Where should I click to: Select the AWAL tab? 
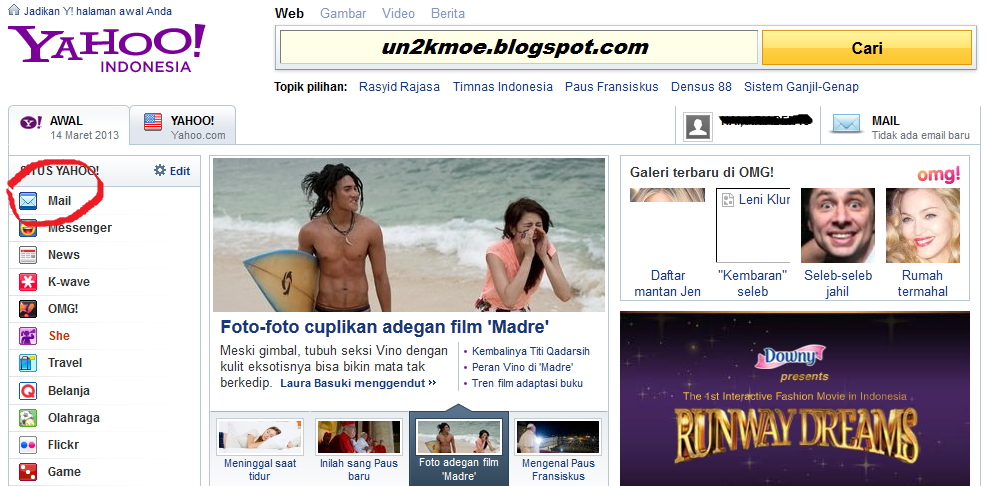tap(69, 126)
